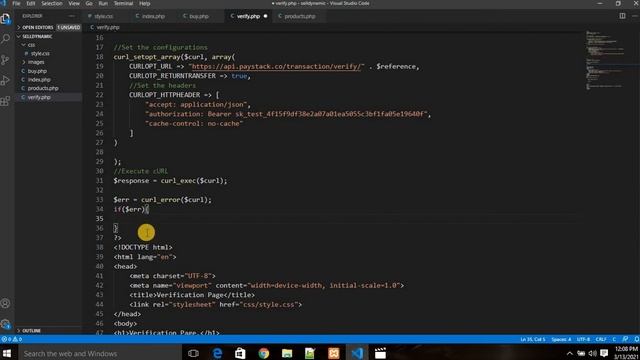Open Task View on the taskbar

(x=193, y=353)
